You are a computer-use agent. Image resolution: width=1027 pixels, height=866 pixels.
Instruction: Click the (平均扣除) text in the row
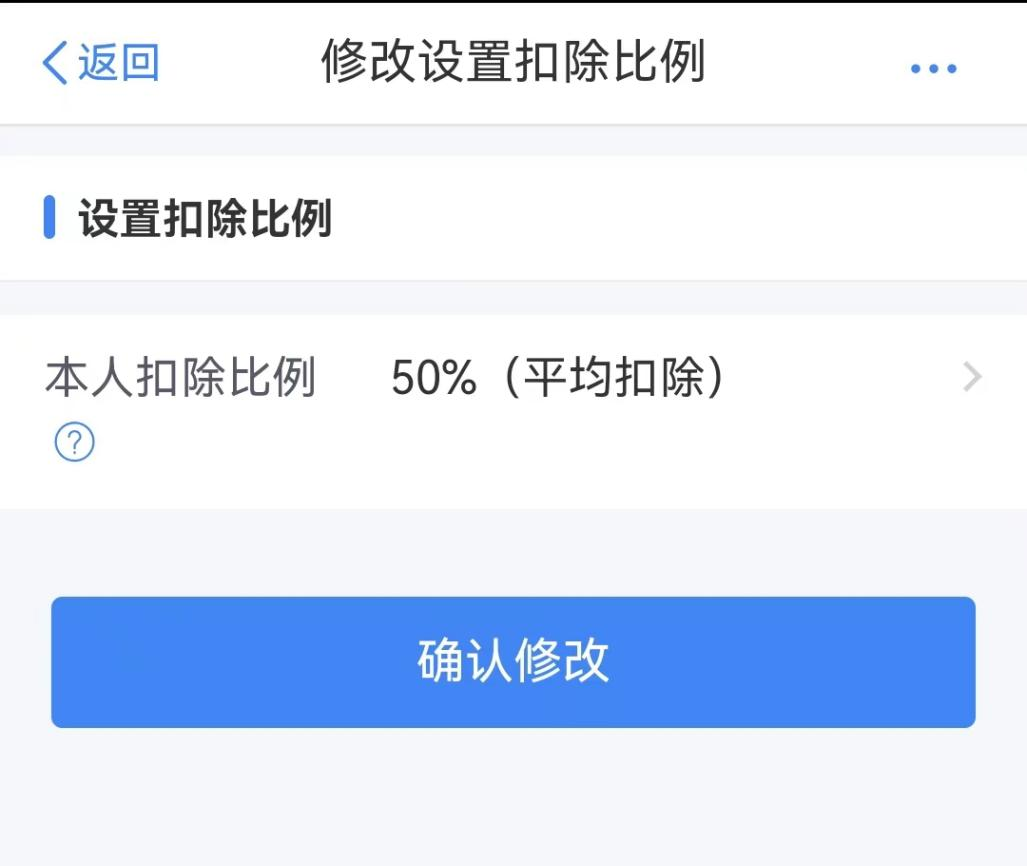(612, 379)
